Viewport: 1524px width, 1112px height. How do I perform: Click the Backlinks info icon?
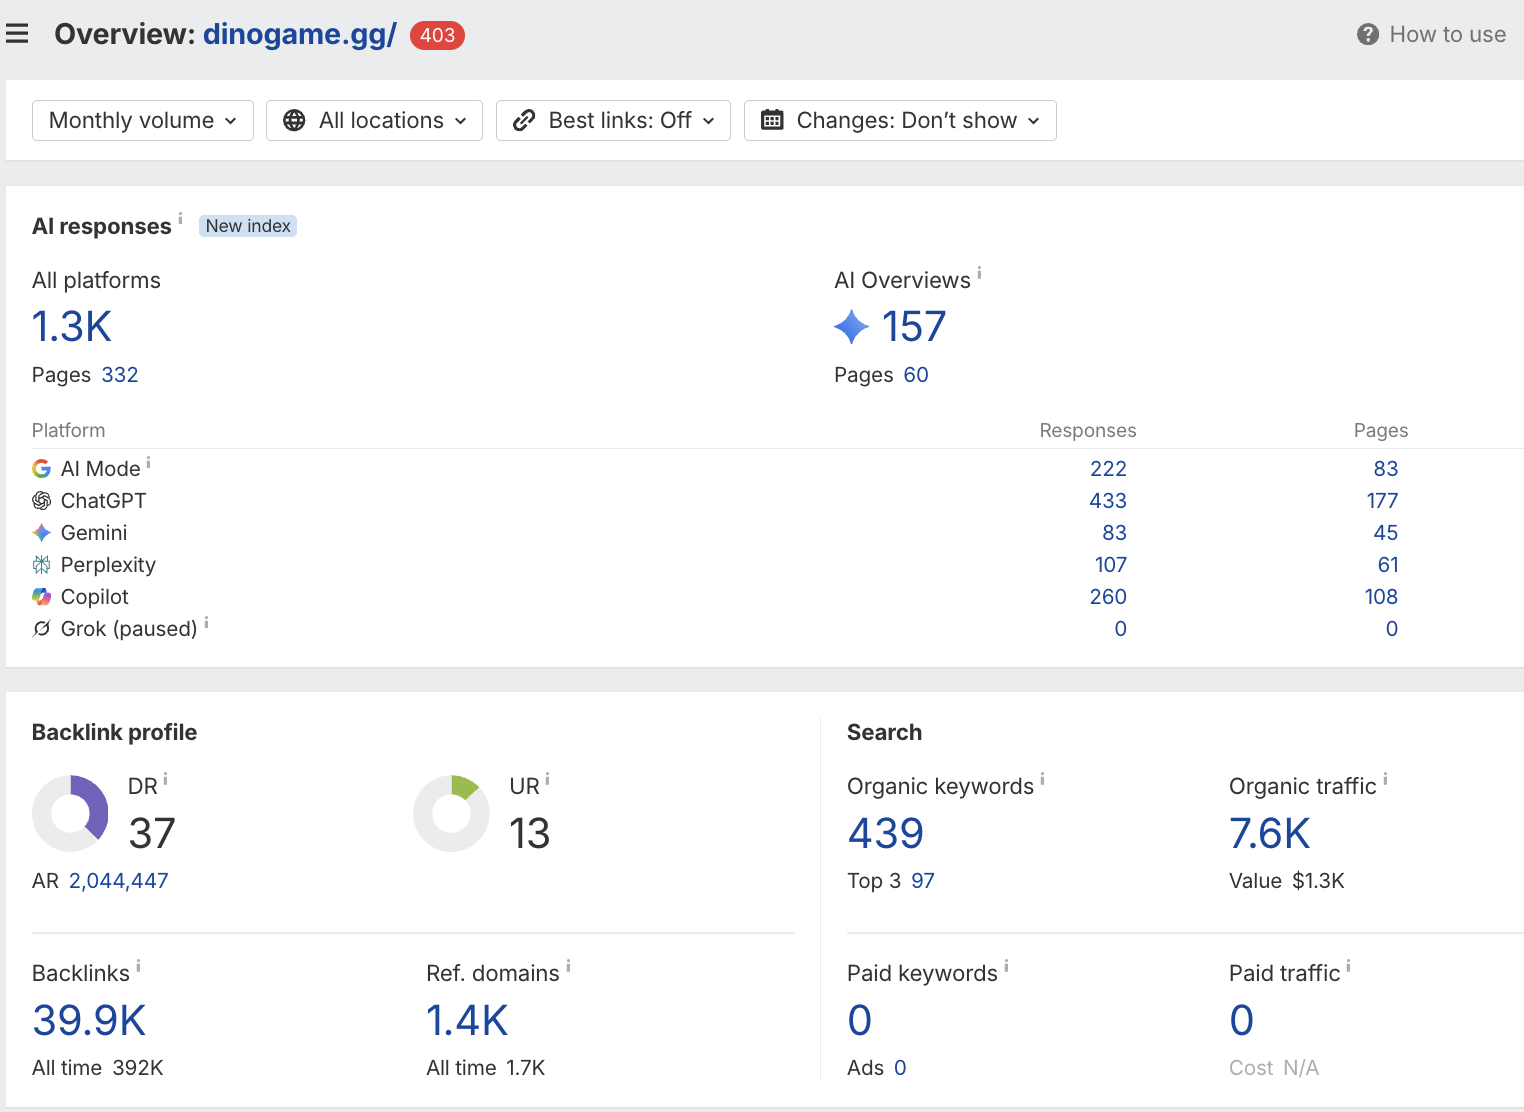point(138,966)
